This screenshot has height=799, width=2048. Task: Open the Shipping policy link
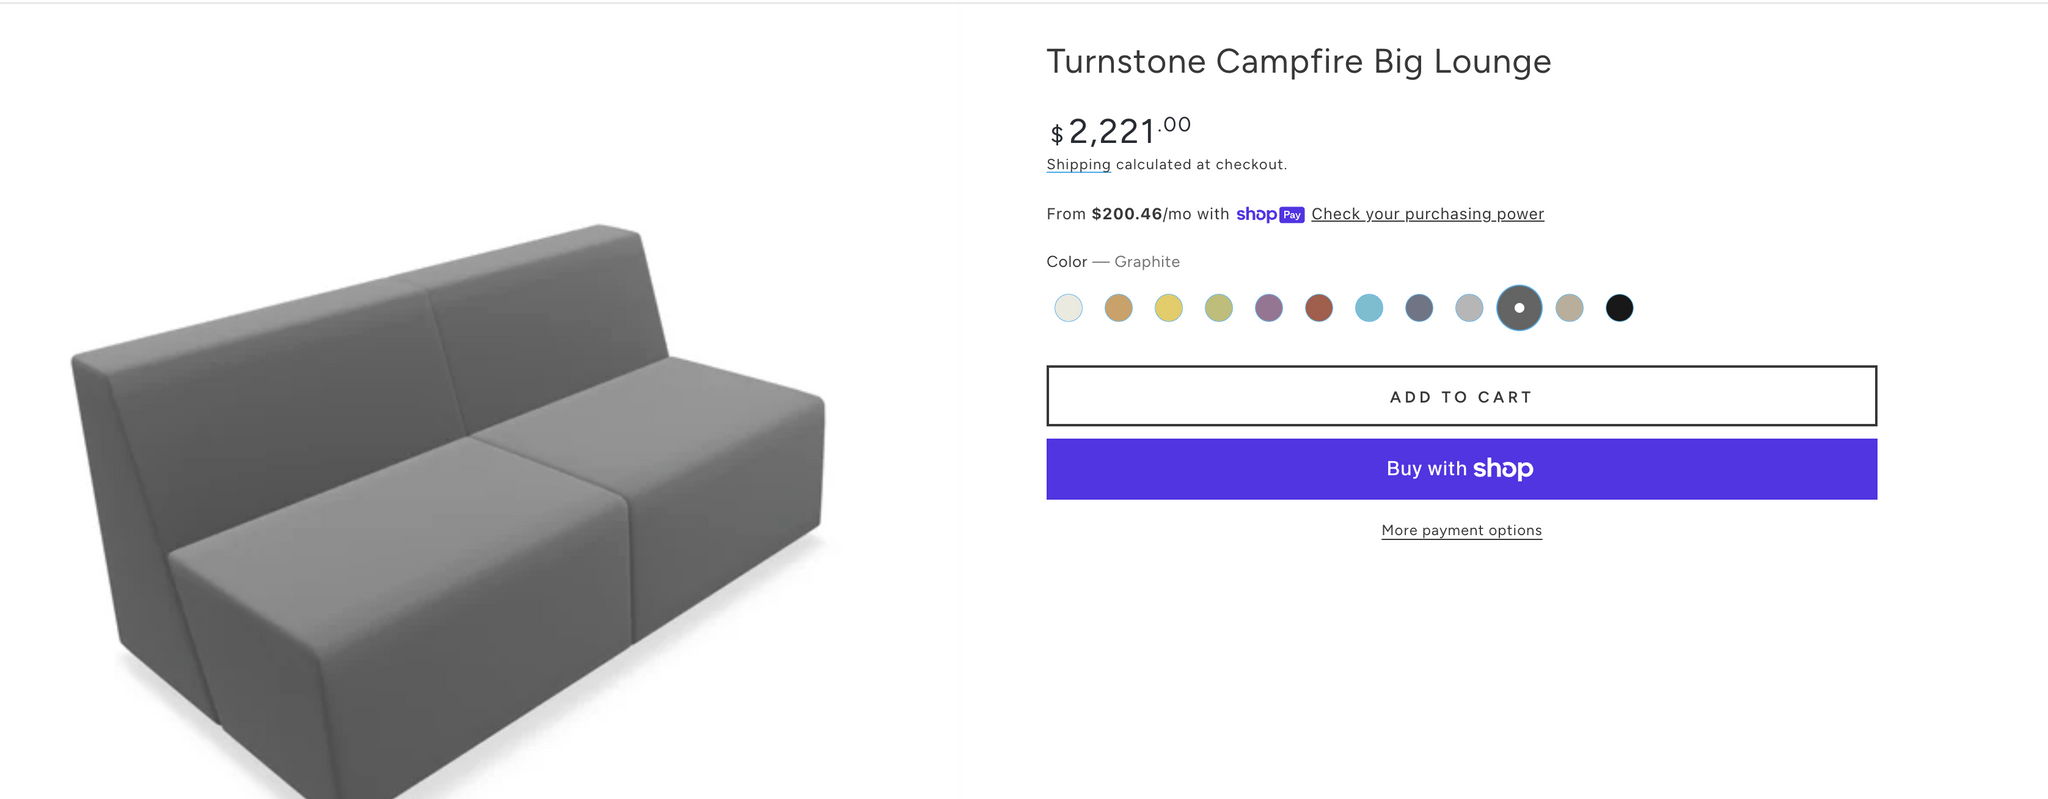point(1078,165)
